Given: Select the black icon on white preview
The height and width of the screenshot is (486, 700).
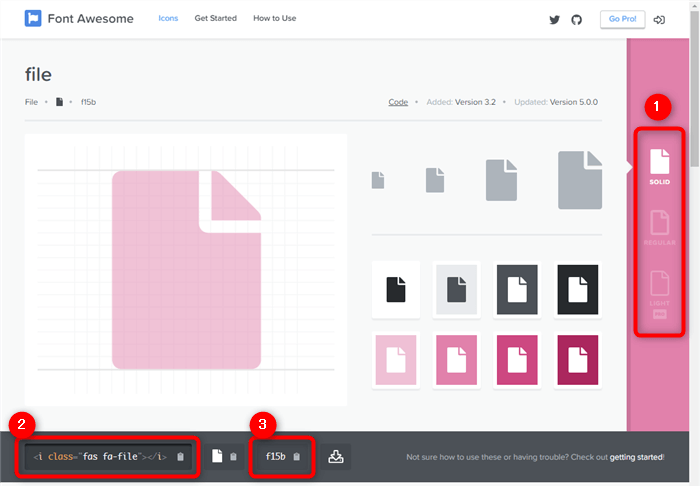Looking at the screenshot, I should pyautogui.click(x=396, y=289).
